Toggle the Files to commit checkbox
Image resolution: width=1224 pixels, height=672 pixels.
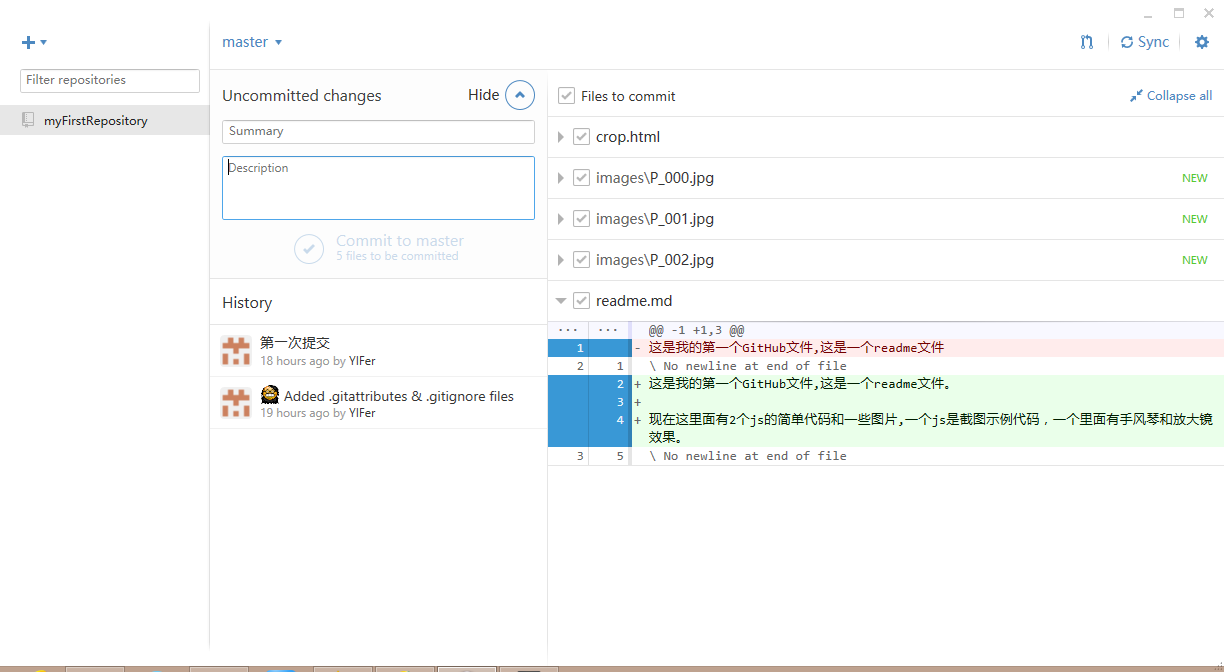click(566, 96)
